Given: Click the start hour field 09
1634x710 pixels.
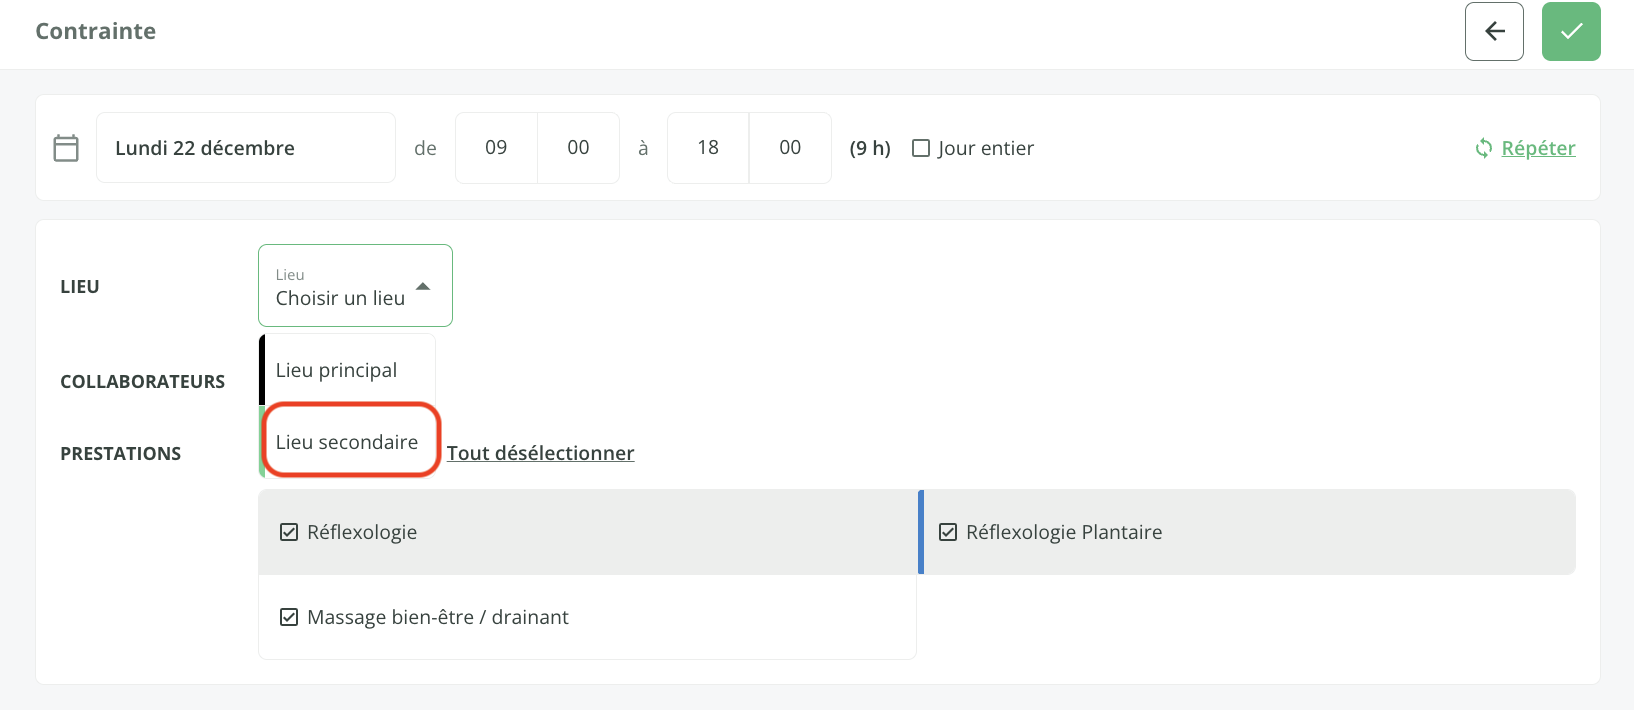Looking at the screenshot, I should [496, 148].
